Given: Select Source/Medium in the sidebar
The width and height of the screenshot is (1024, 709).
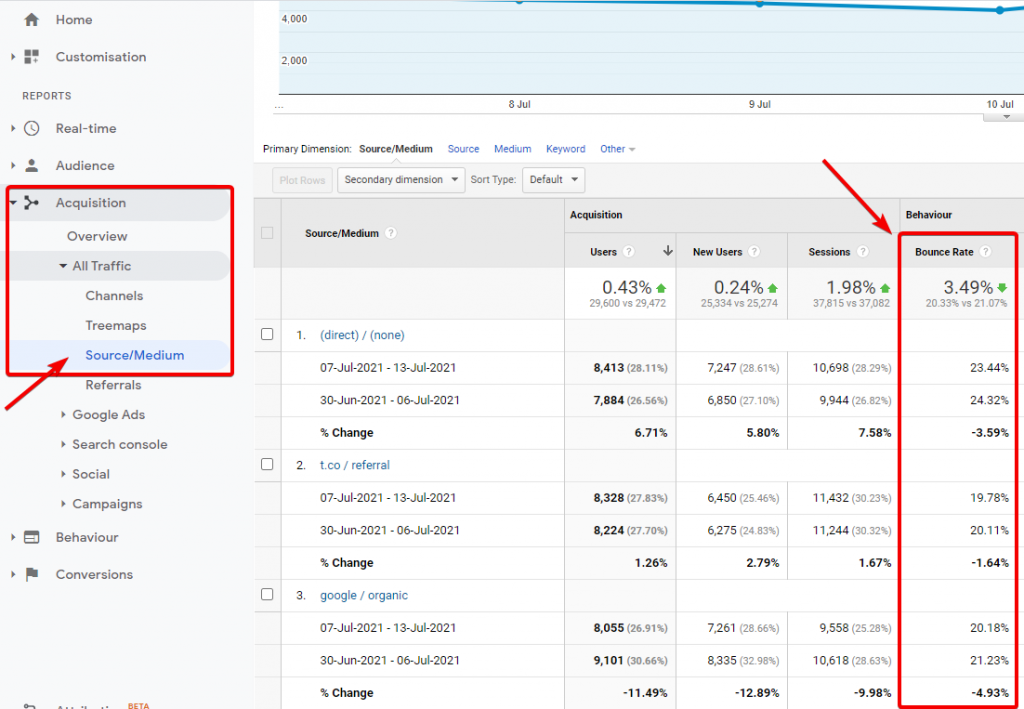Looking at the screenshot, I should (134, 355).
